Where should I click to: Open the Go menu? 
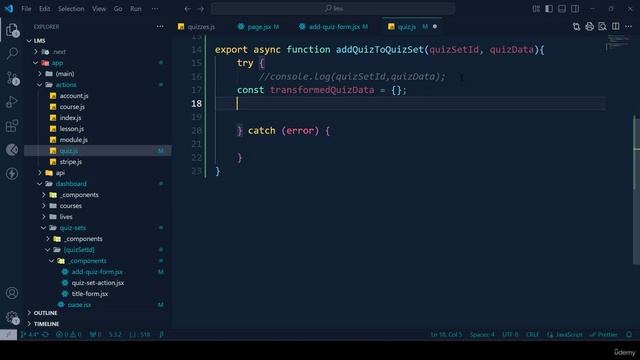tap(118, 9)
